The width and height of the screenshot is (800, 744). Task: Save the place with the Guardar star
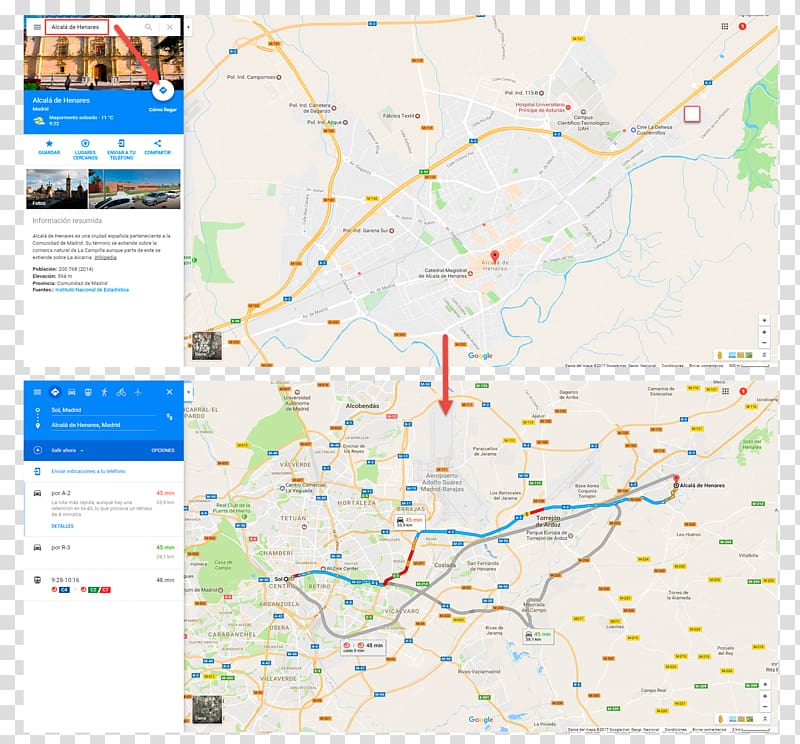[x=49, y=147]
